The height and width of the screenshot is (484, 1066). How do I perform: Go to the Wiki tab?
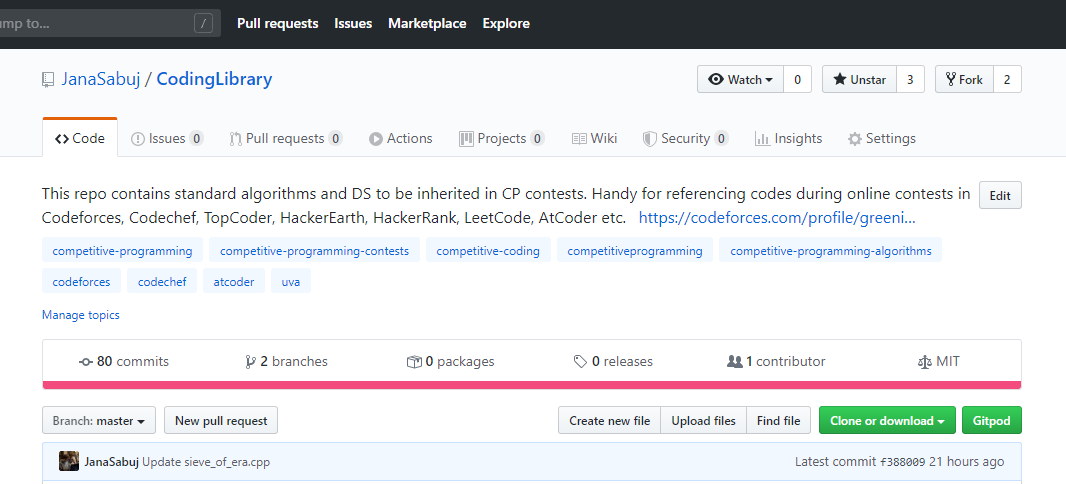pyautogui.click(x=594, y=139)
